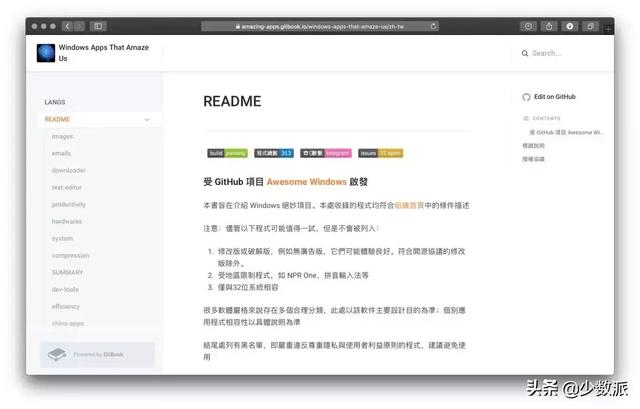Follow the Awesome Windows heading link

pyautogui.click(x=307, y=182)
